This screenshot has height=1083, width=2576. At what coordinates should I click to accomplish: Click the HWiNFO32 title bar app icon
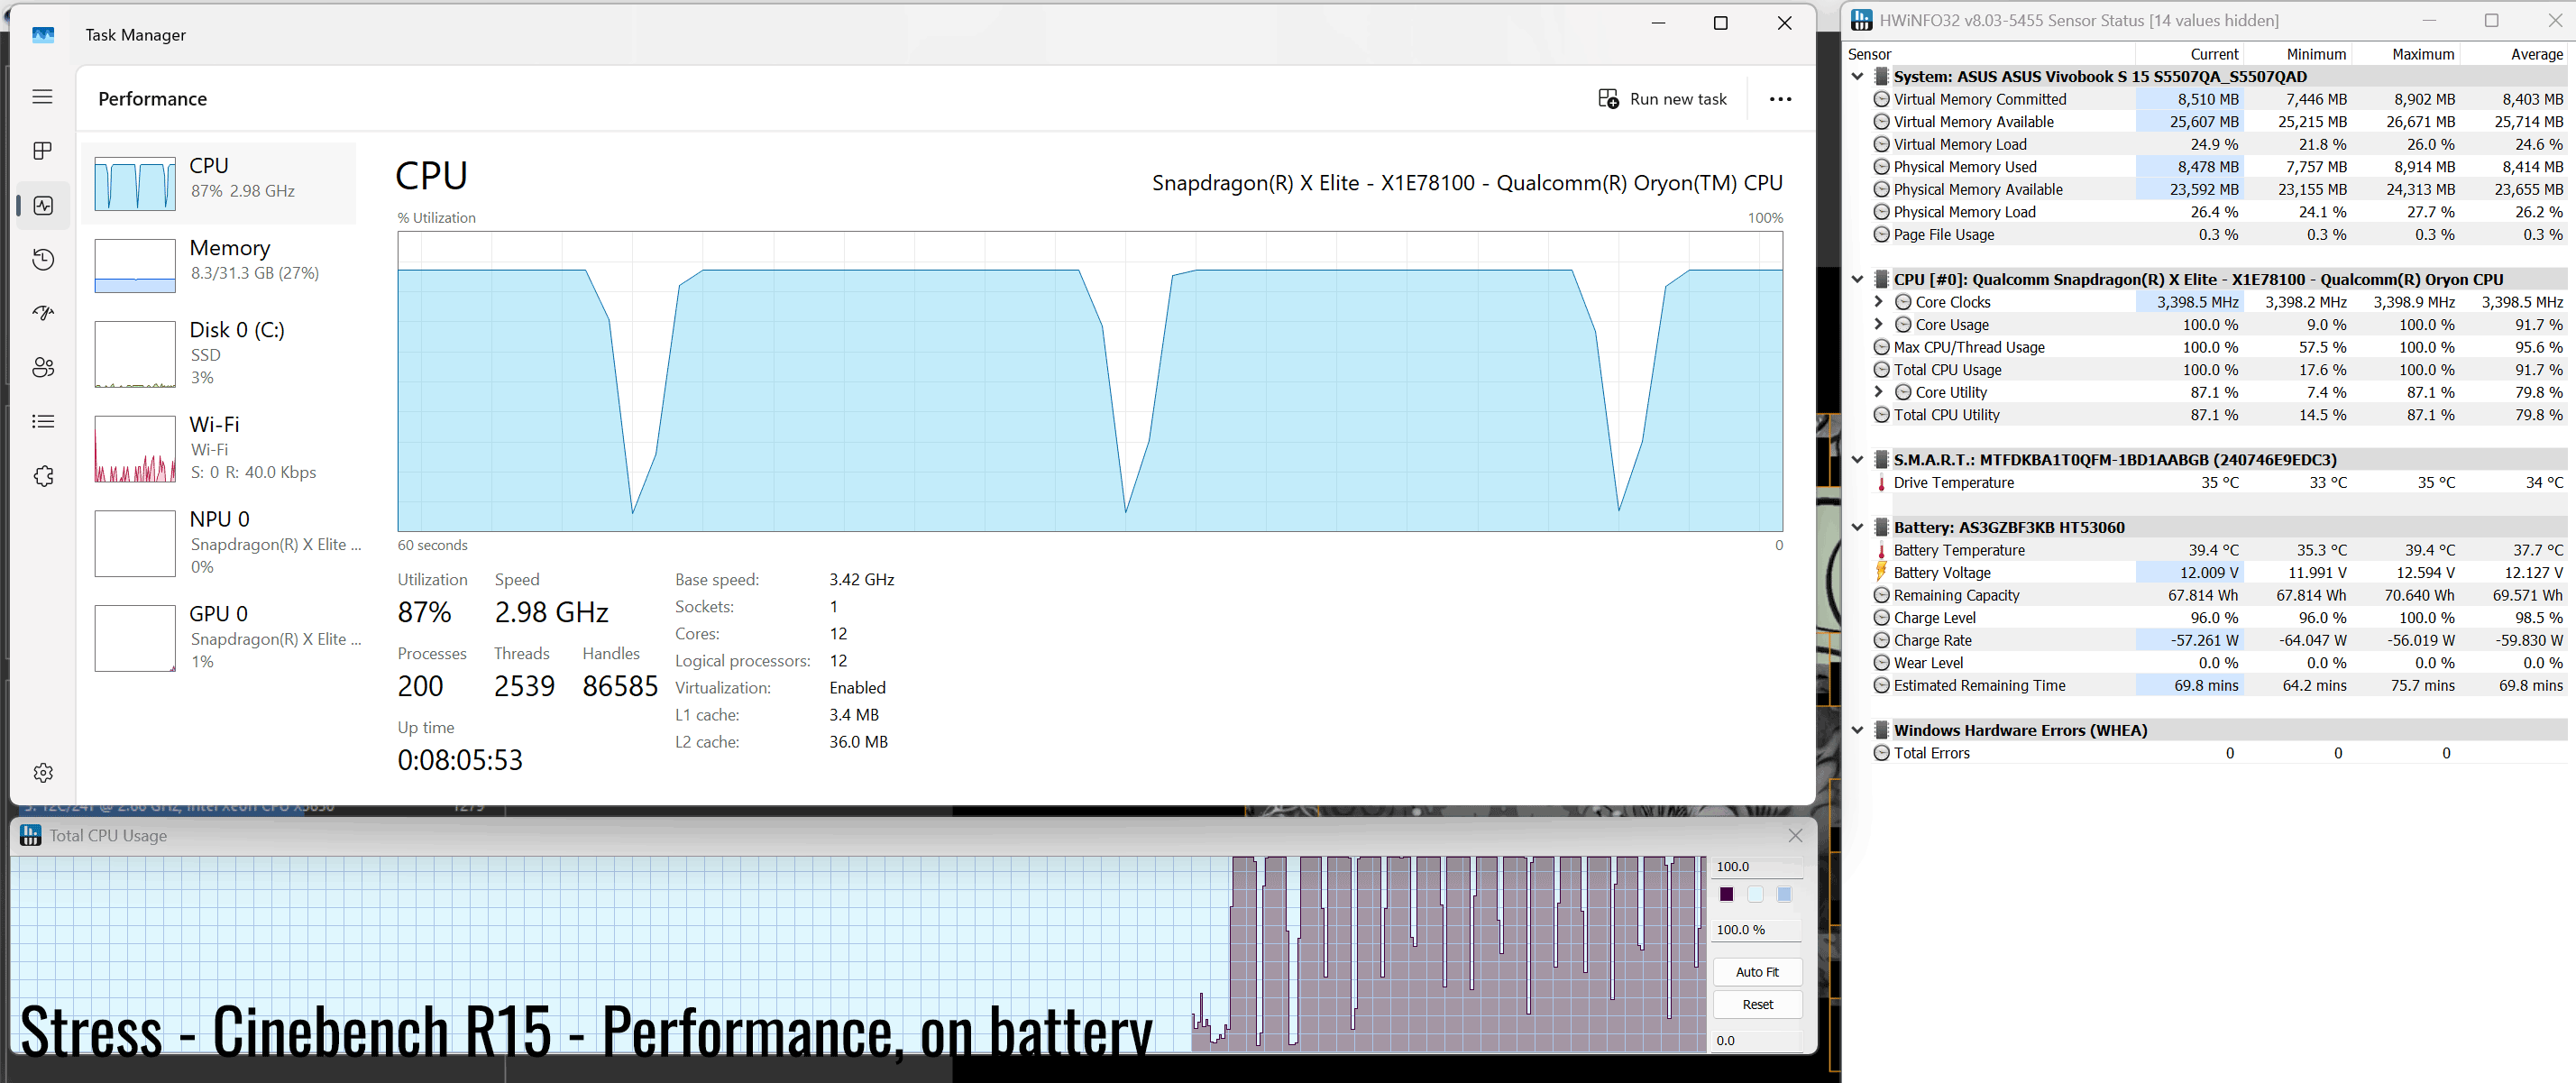pos(1861,20)
